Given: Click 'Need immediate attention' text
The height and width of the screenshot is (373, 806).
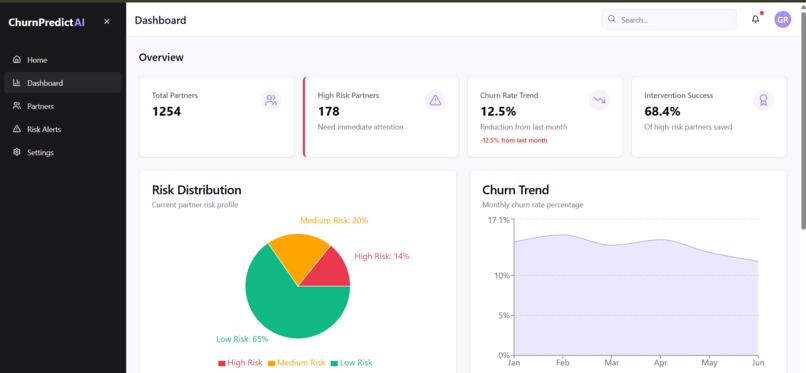Looking at the screenshot, I should click(360, 127).
